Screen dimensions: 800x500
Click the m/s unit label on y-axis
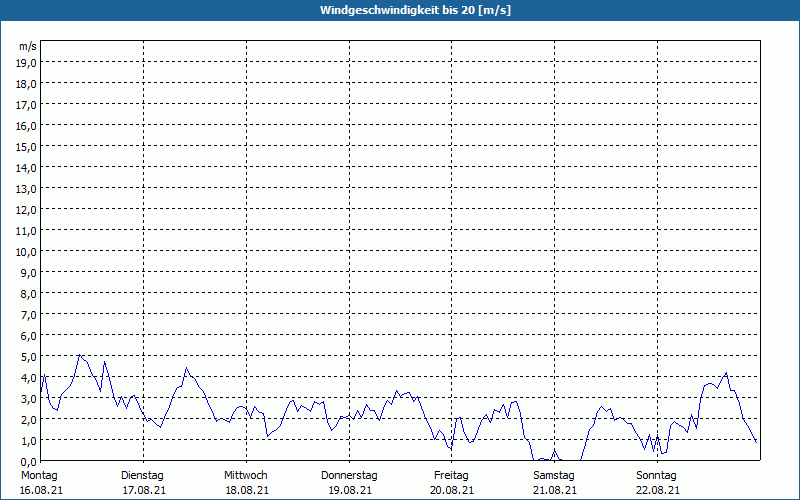tap(28, 46)
